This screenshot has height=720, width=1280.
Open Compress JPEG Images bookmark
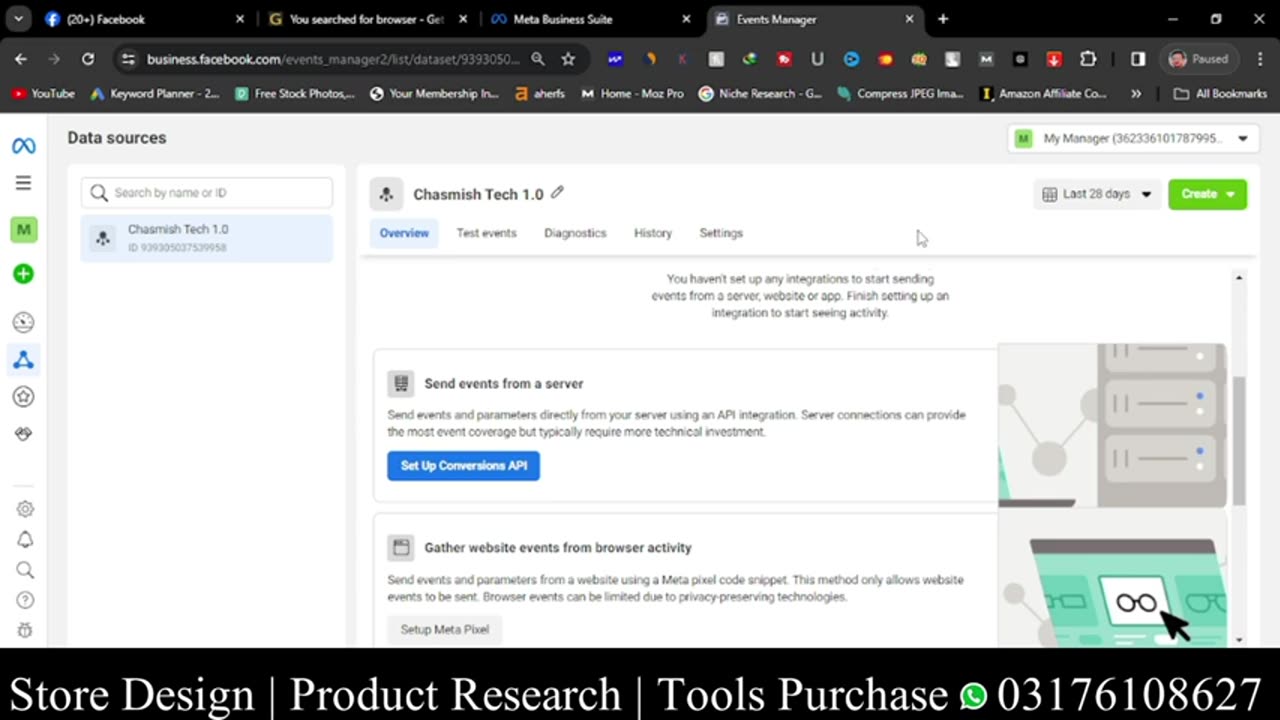(x=900, y=93)
